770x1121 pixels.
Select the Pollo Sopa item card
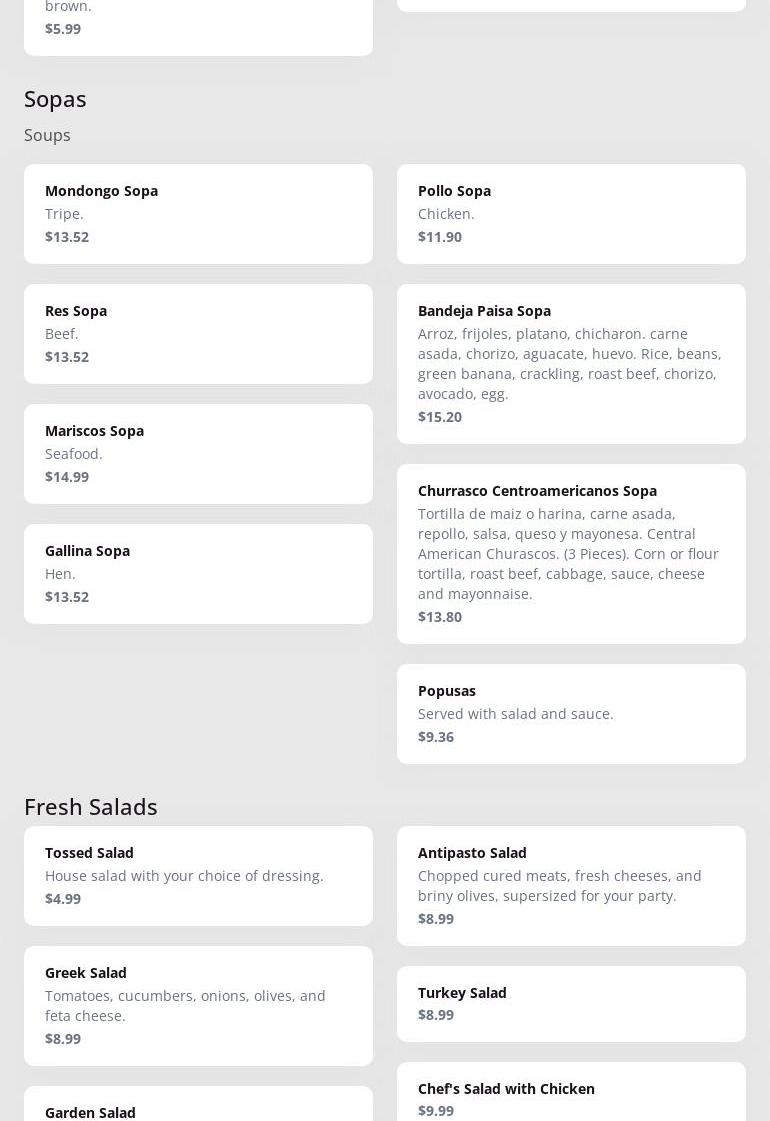pyautogui.click(x=571, y=214)
